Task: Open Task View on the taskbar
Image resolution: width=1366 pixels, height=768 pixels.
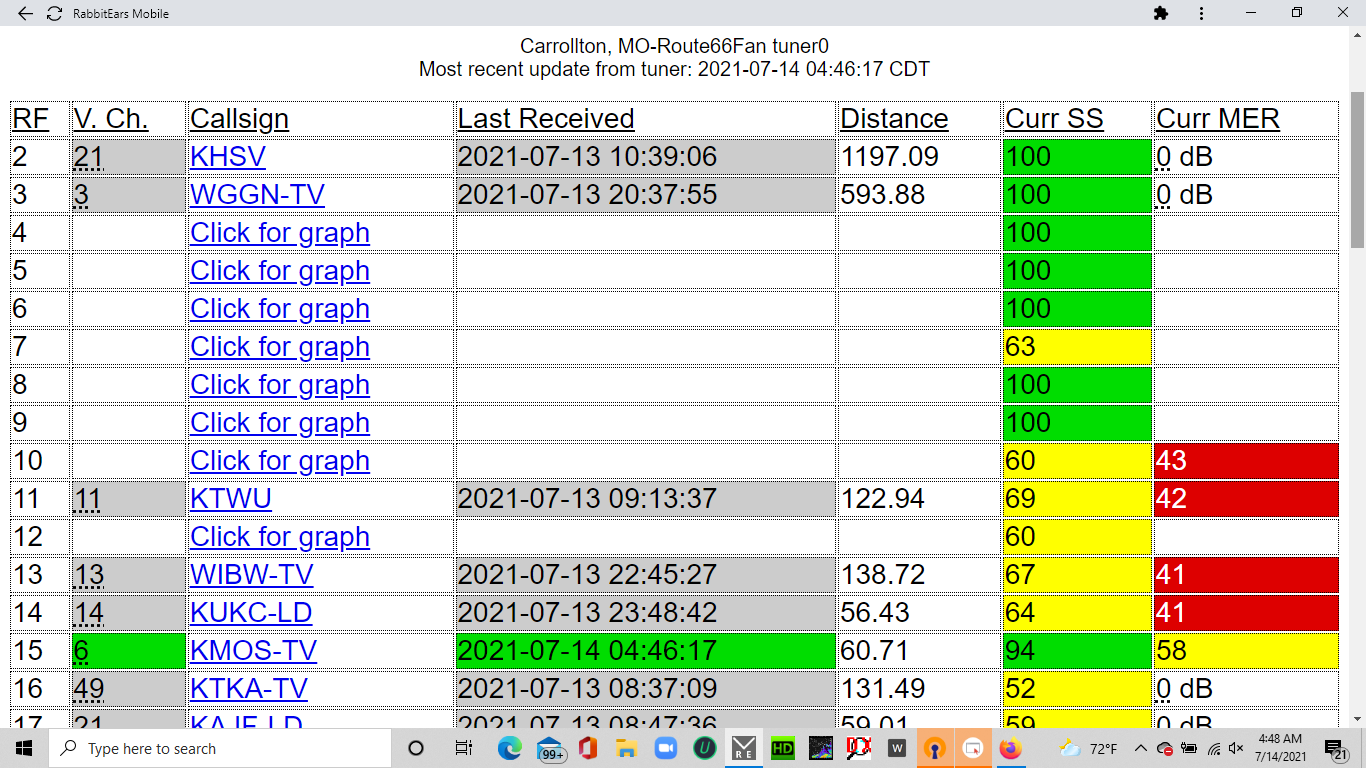Action: (x=463, y=748)
